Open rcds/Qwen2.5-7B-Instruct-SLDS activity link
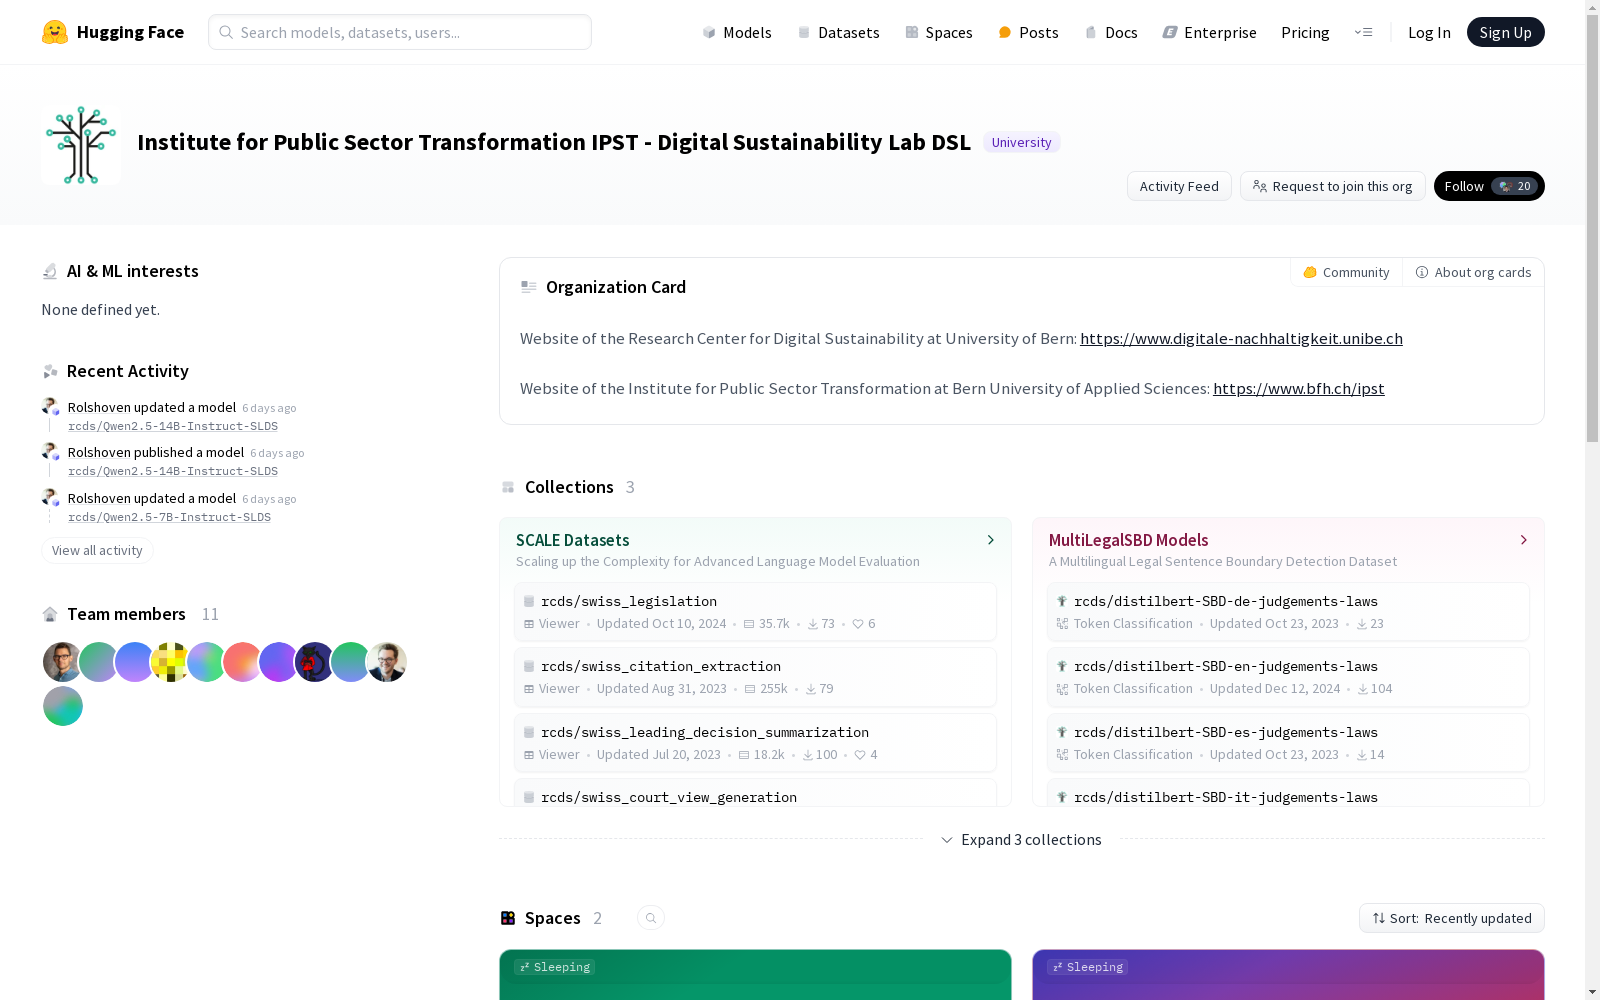The height and width of the screenshot is (1000, 1600). tap(169, 517)
